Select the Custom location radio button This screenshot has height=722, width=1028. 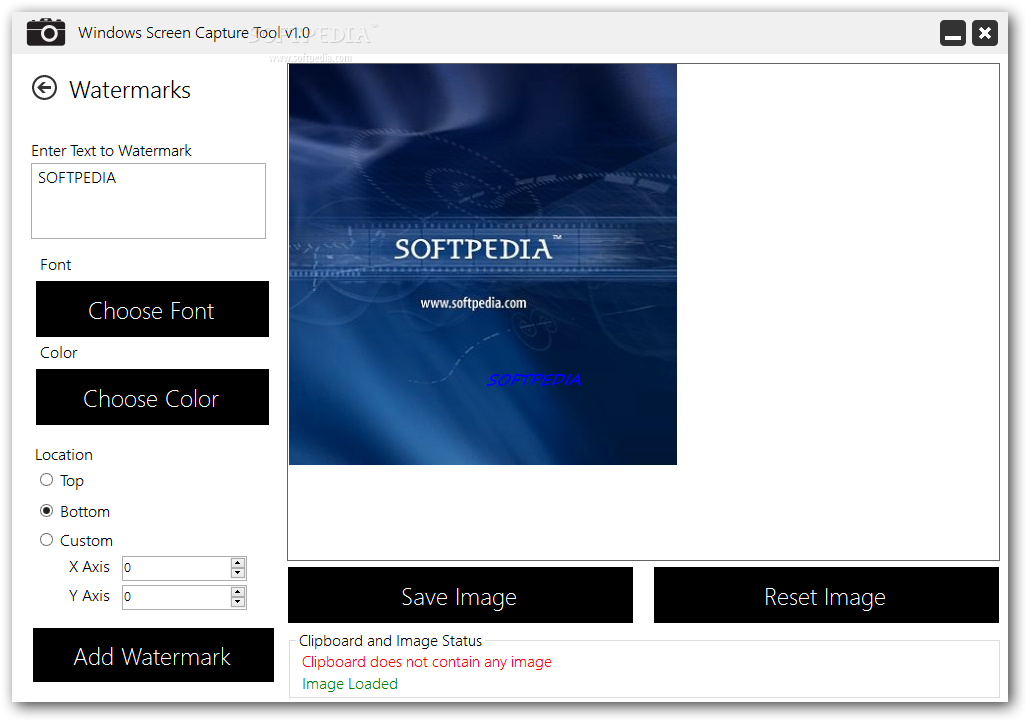(47, 540)
